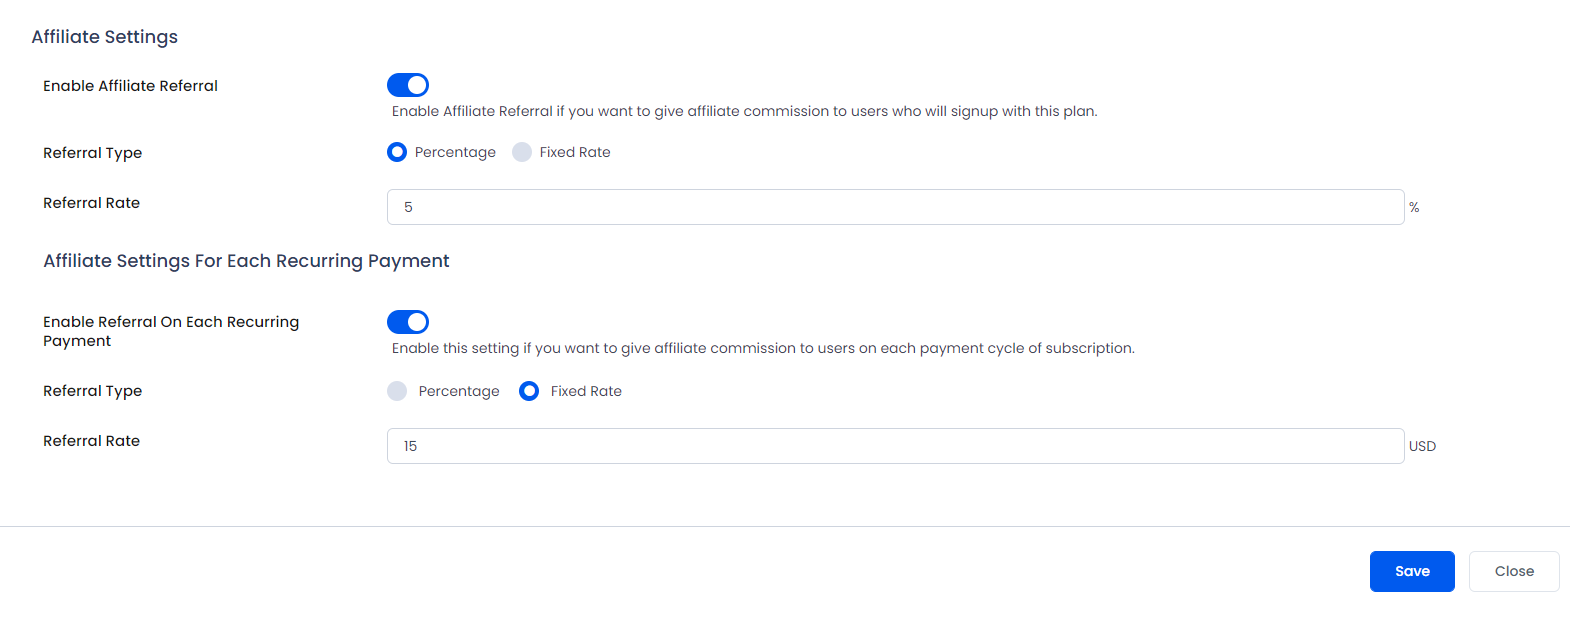Click the Affiliate Settings heading
This screenshot has width=1583, height=629.
105,37
